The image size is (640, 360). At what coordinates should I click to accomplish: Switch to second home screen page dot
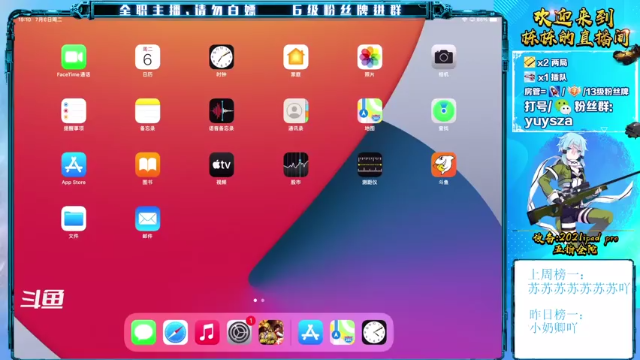(x=263, y=300)
